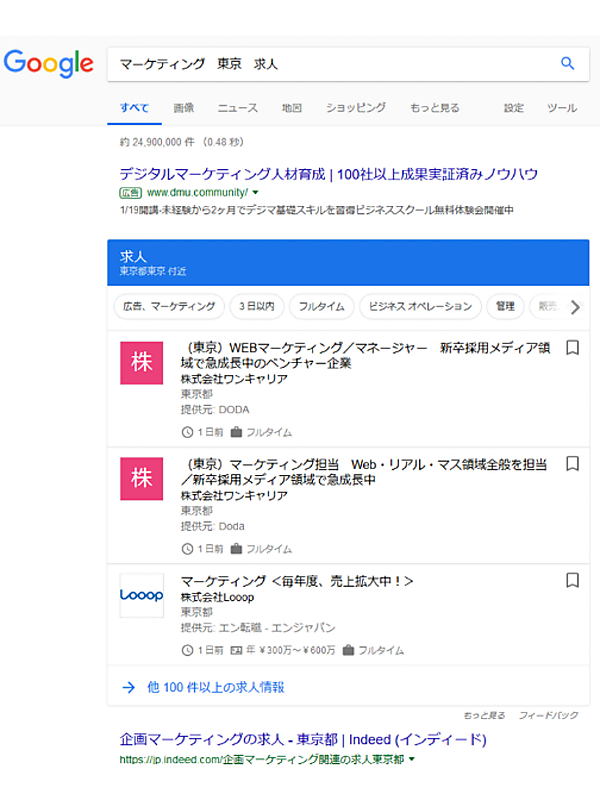600x800 pixels.
Task: Open 他 100 件以上の求人情報 link
Action: point(215,687)
